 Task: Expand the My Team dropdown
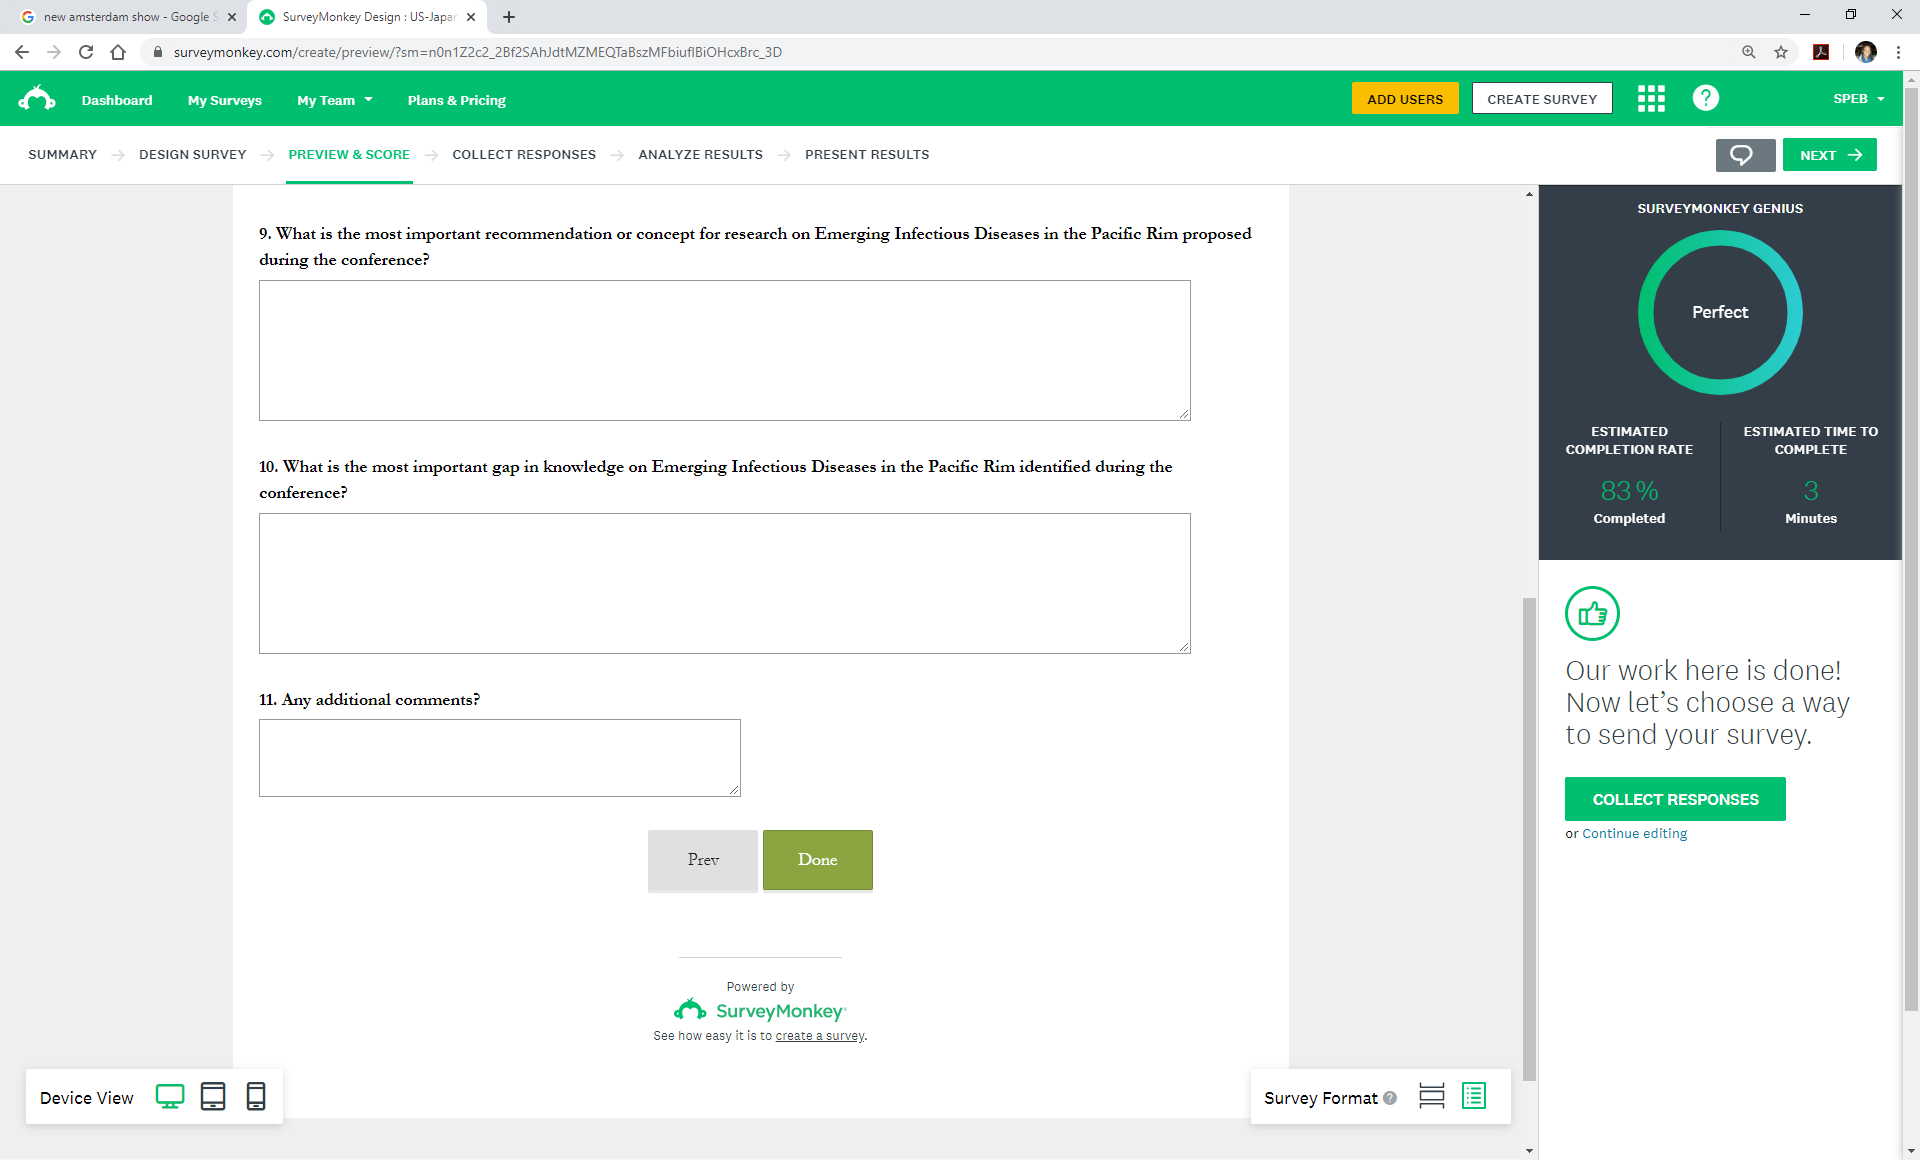coord(334,100)
